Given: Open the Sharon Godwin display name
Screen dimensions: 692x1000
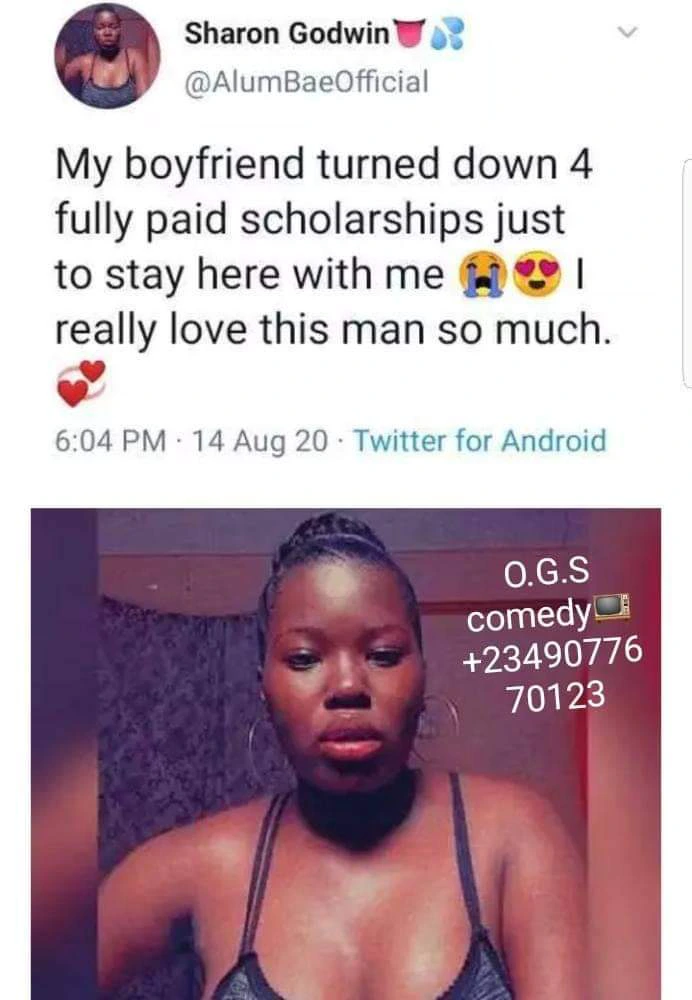Looking at the screenshot, I should [287, 33].
